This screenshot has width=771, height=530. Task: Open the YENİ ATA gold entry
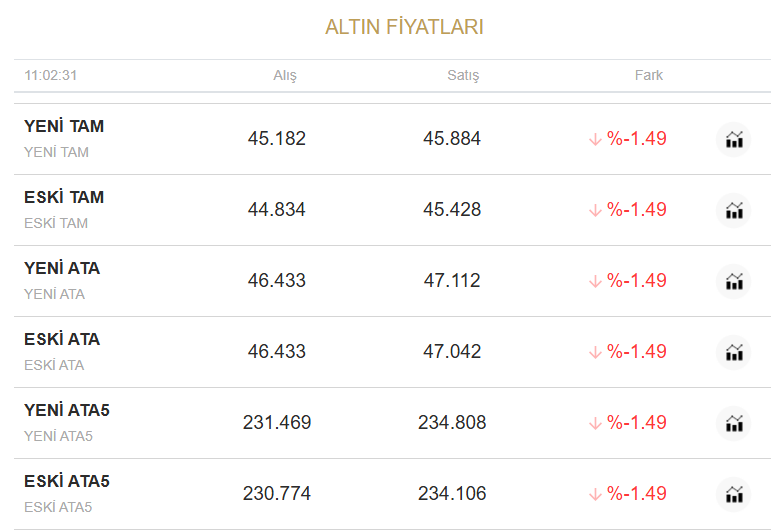[x=62, y=269]
